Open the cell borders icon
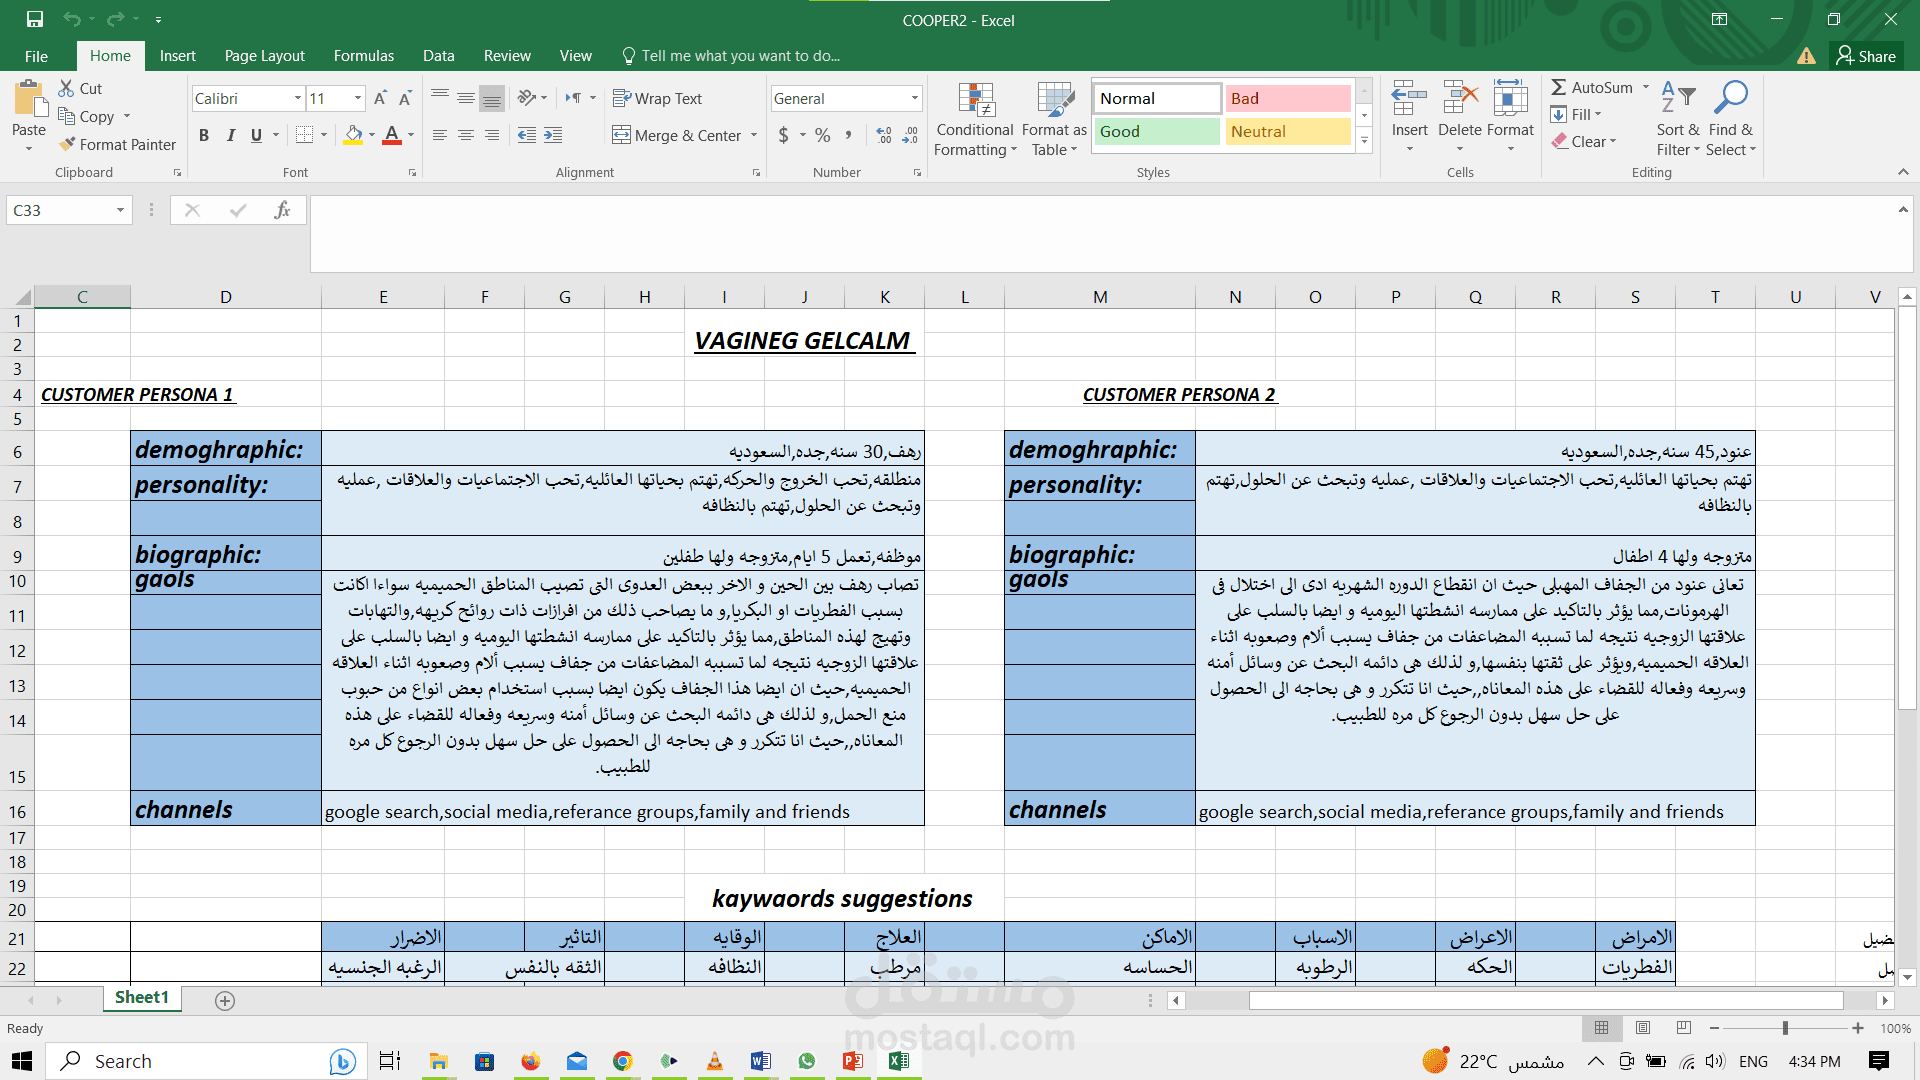 (x=305, y=135)
